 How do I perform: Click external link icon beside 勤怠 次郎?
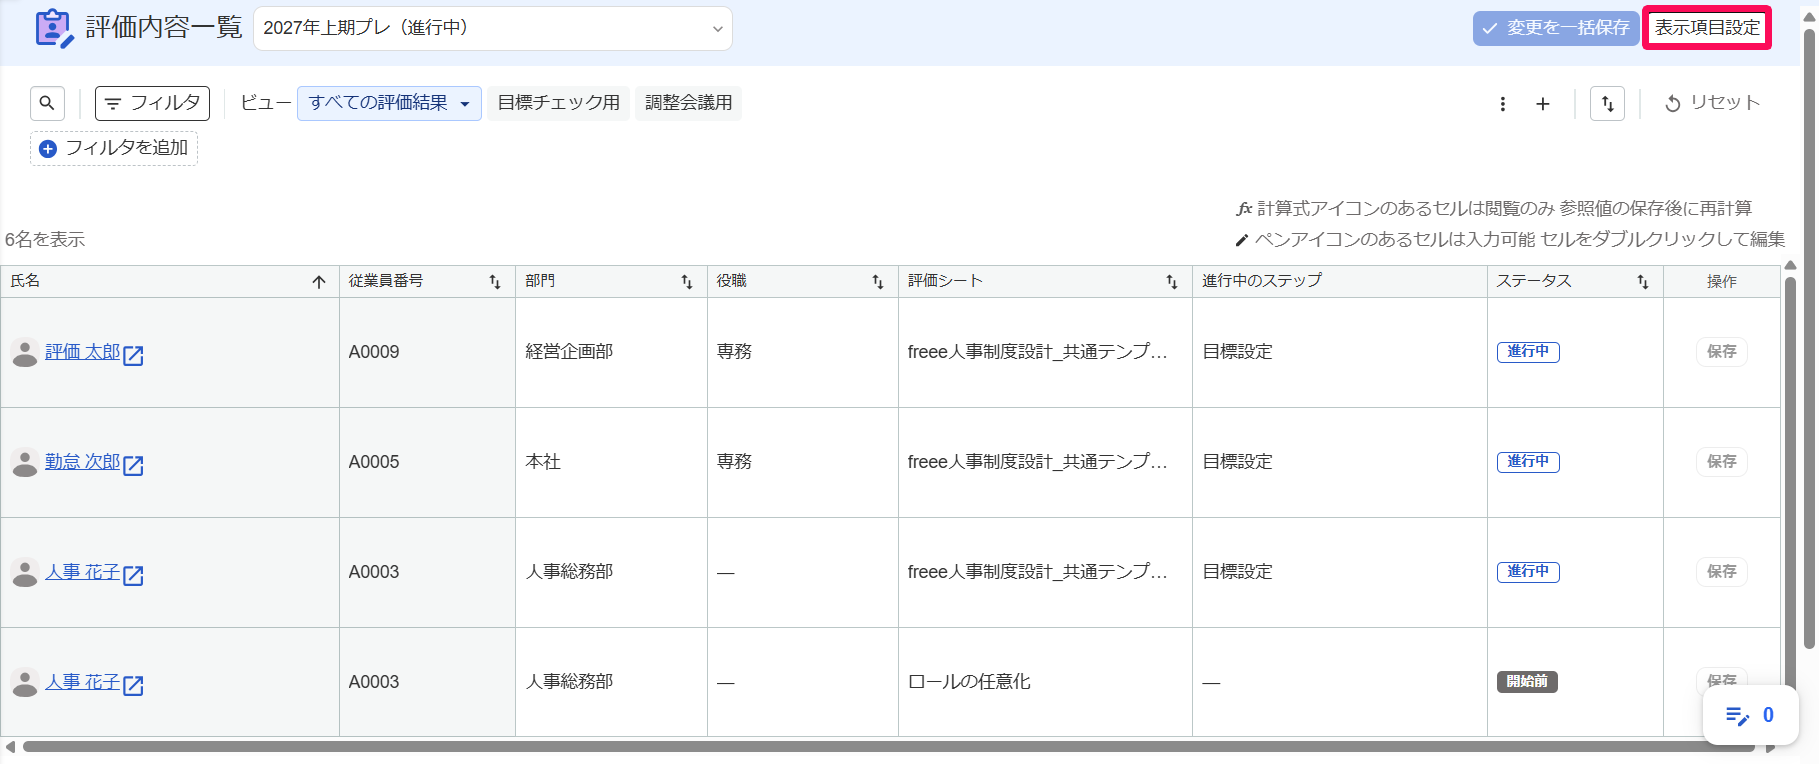pos(133,465)
